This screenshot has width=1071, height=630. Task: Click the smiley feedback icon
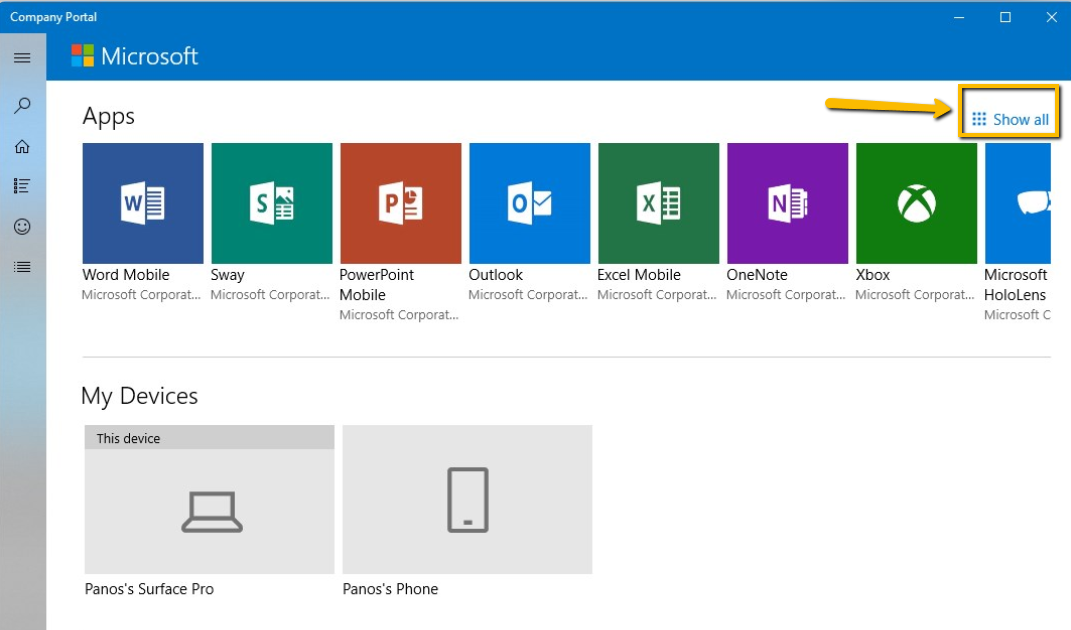[x=22, y=226]
